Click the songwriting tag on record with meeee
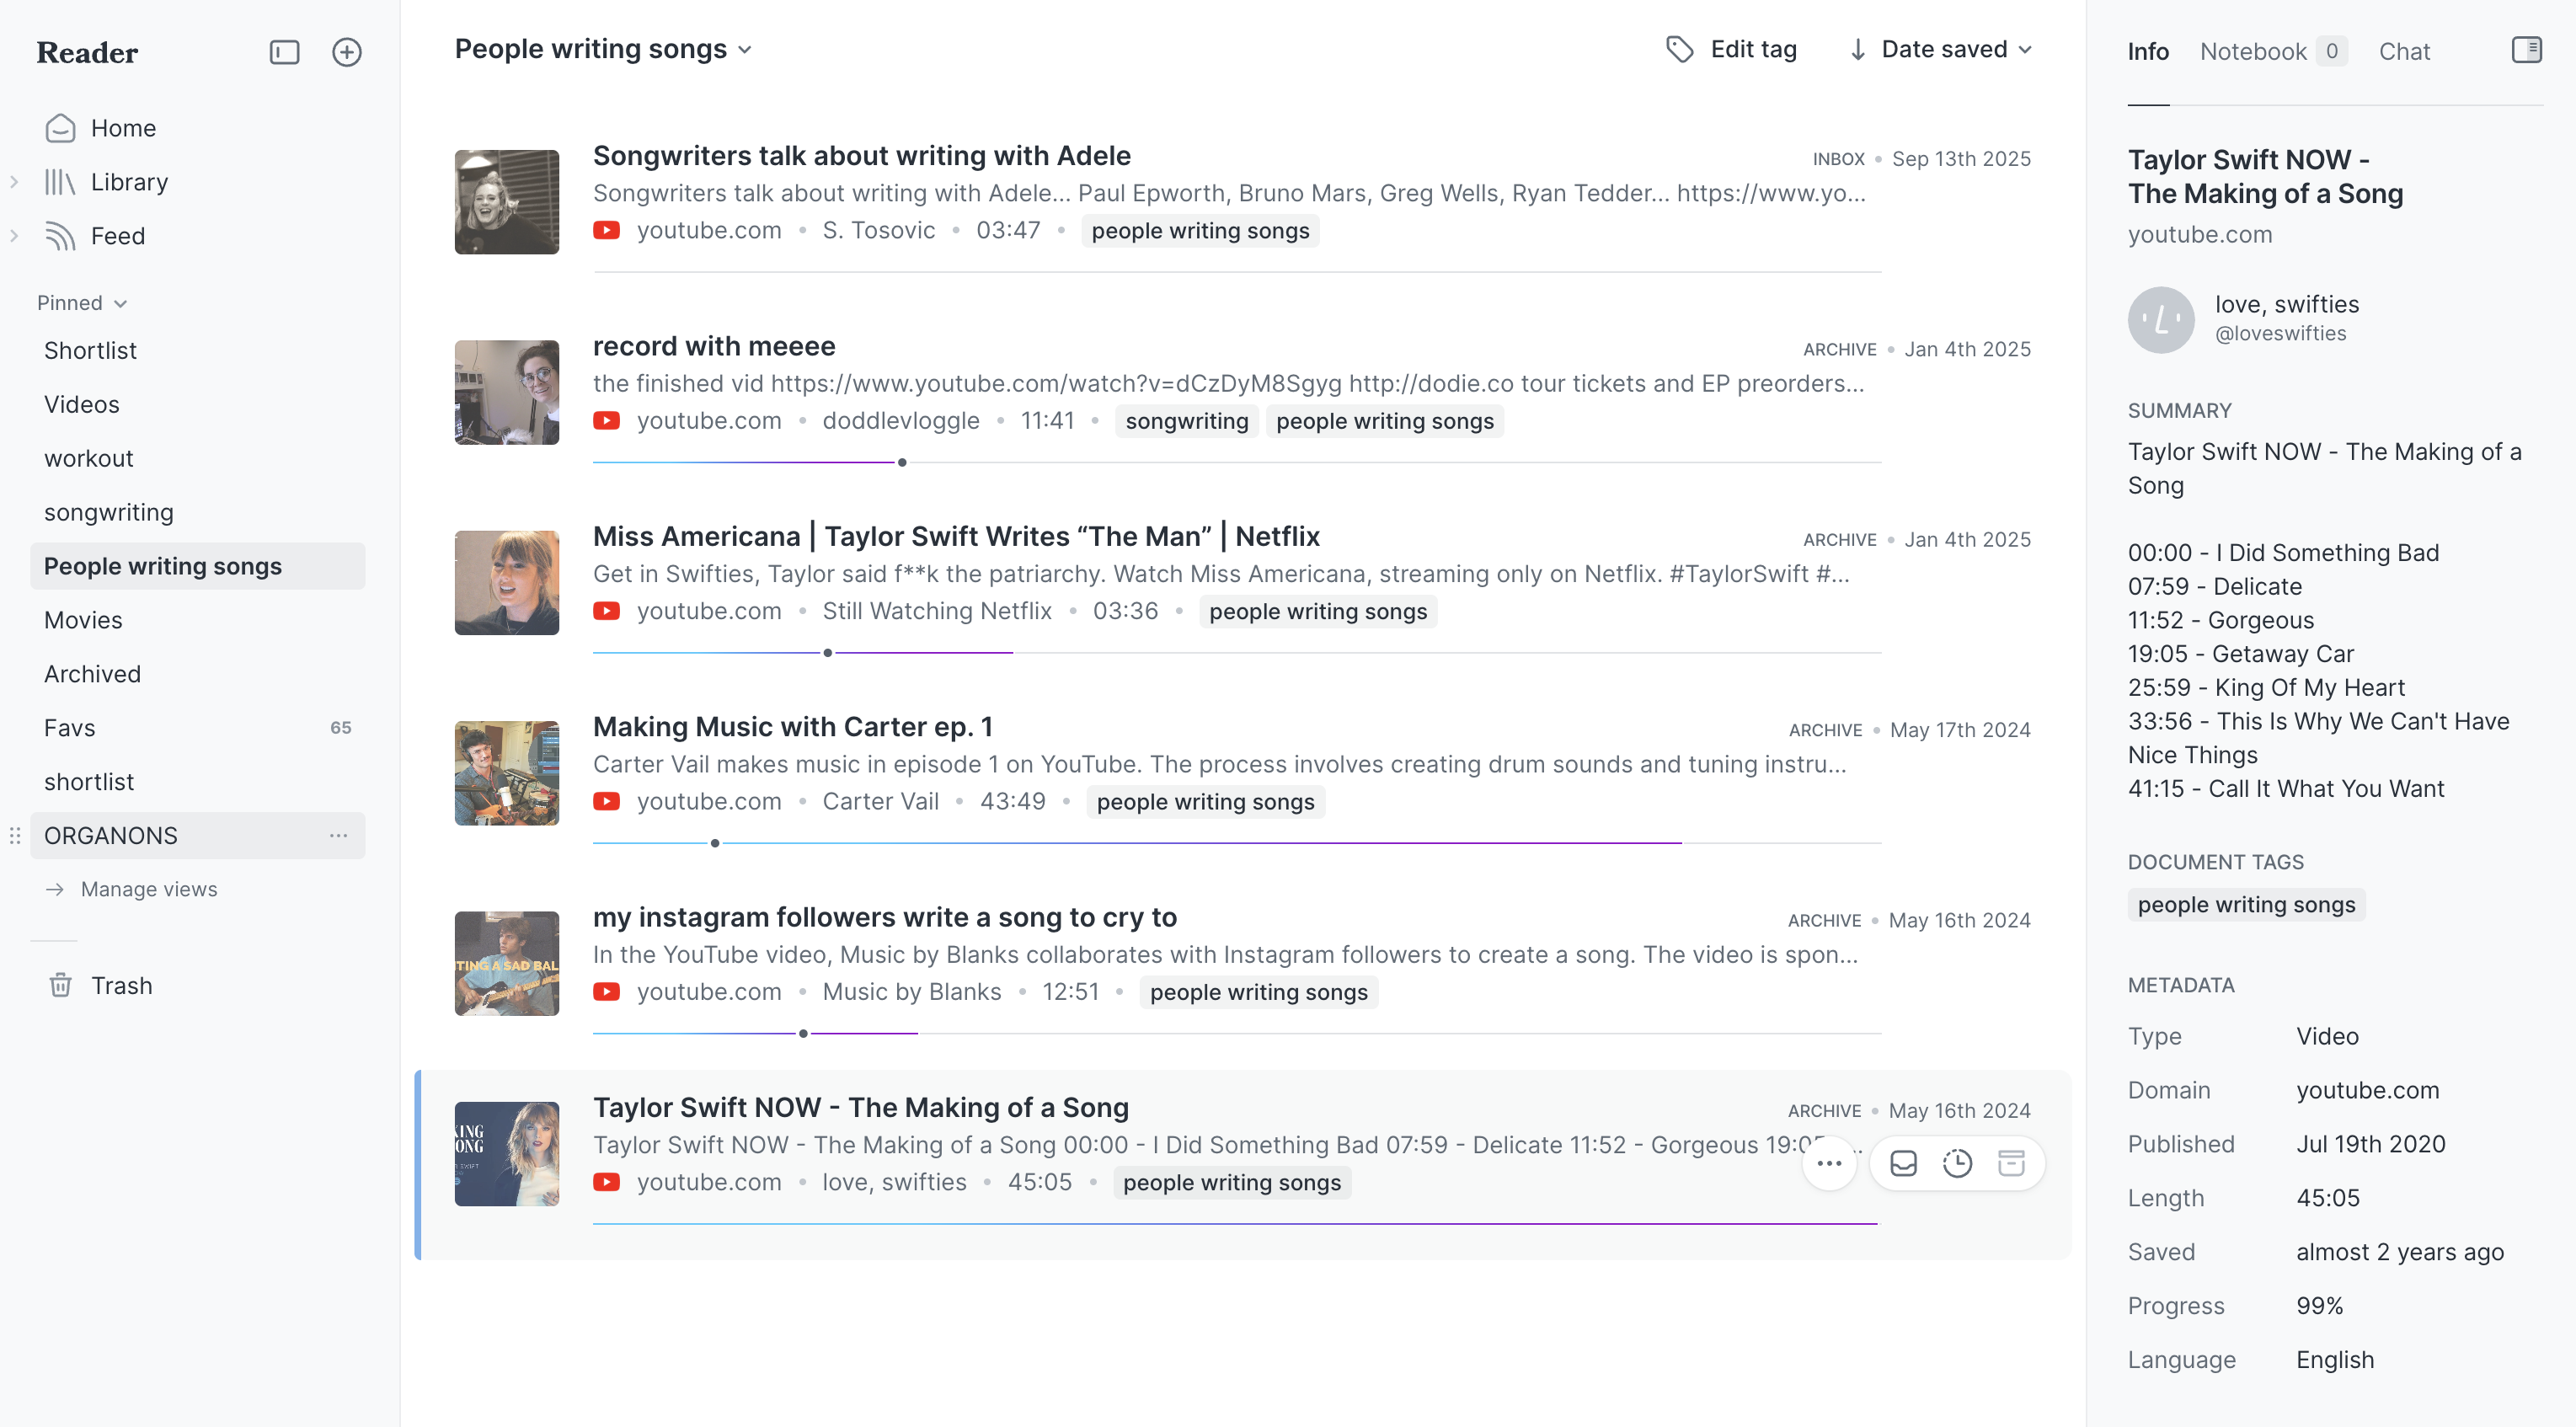This screenshot has height=1427, width=2576. coord(1186,421)
